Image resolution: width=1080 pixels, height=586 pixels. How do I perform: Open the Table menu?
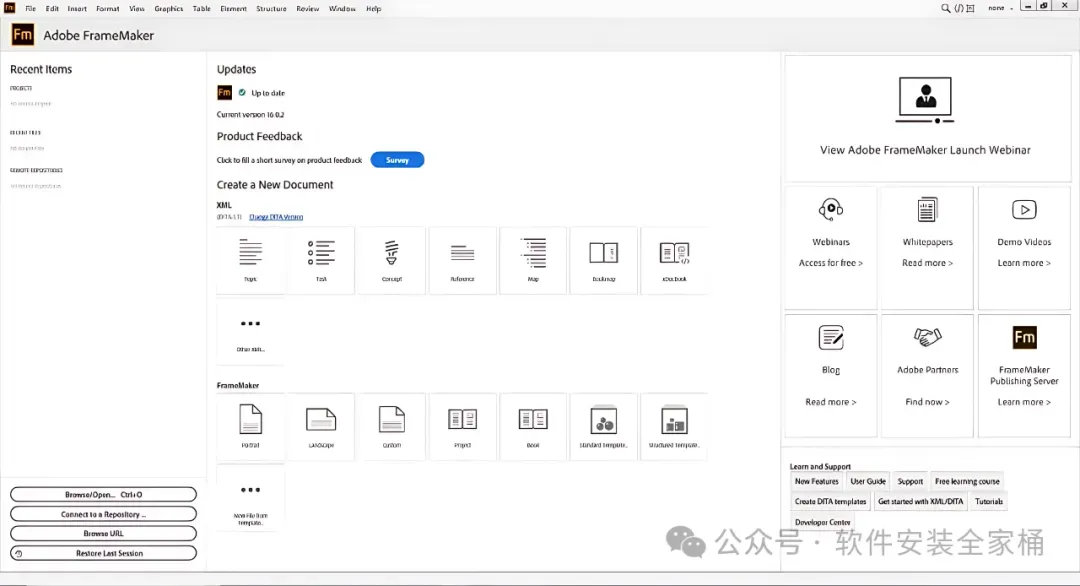pyautogui.click(x=202, y=9)
